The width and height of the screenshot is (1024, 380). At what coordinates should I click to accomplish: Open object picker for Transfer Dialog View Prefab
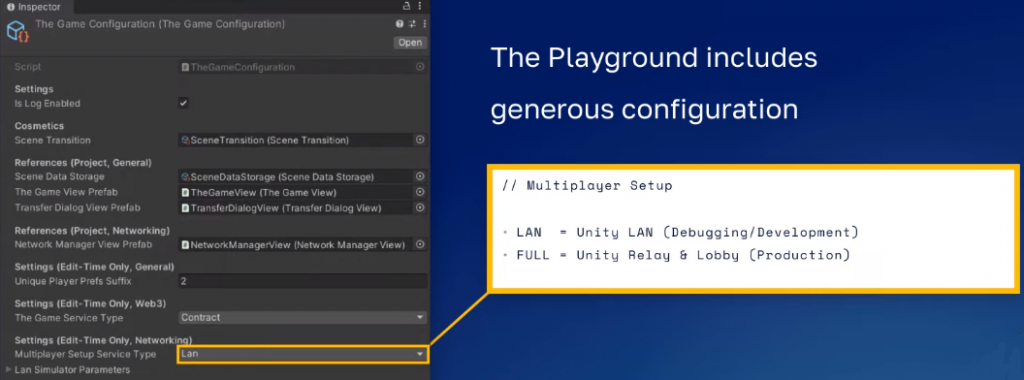pyautogui.click(x=420, y=208)
